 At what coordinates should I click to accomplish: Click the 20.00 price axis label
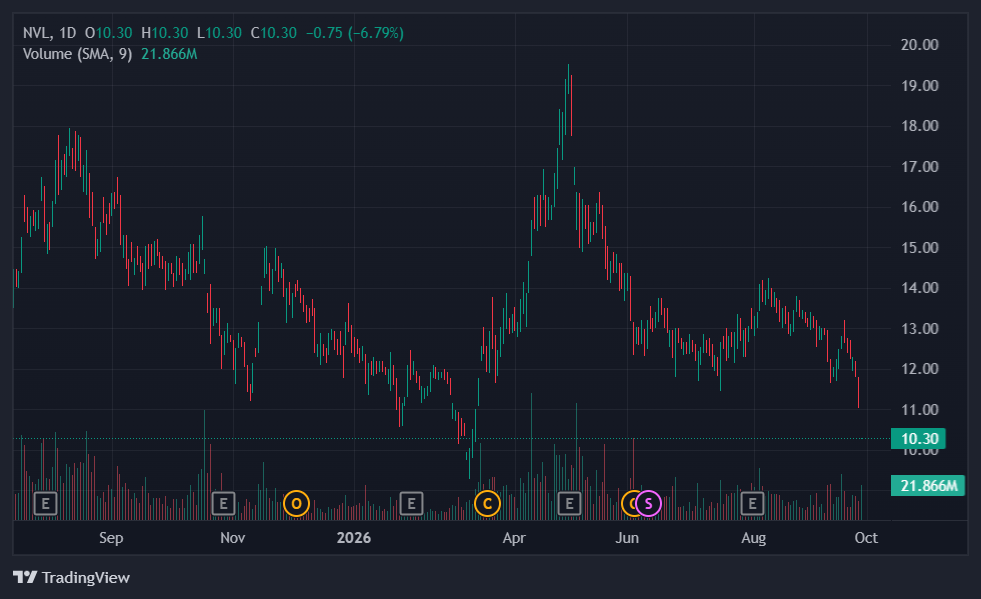[920, 45]
